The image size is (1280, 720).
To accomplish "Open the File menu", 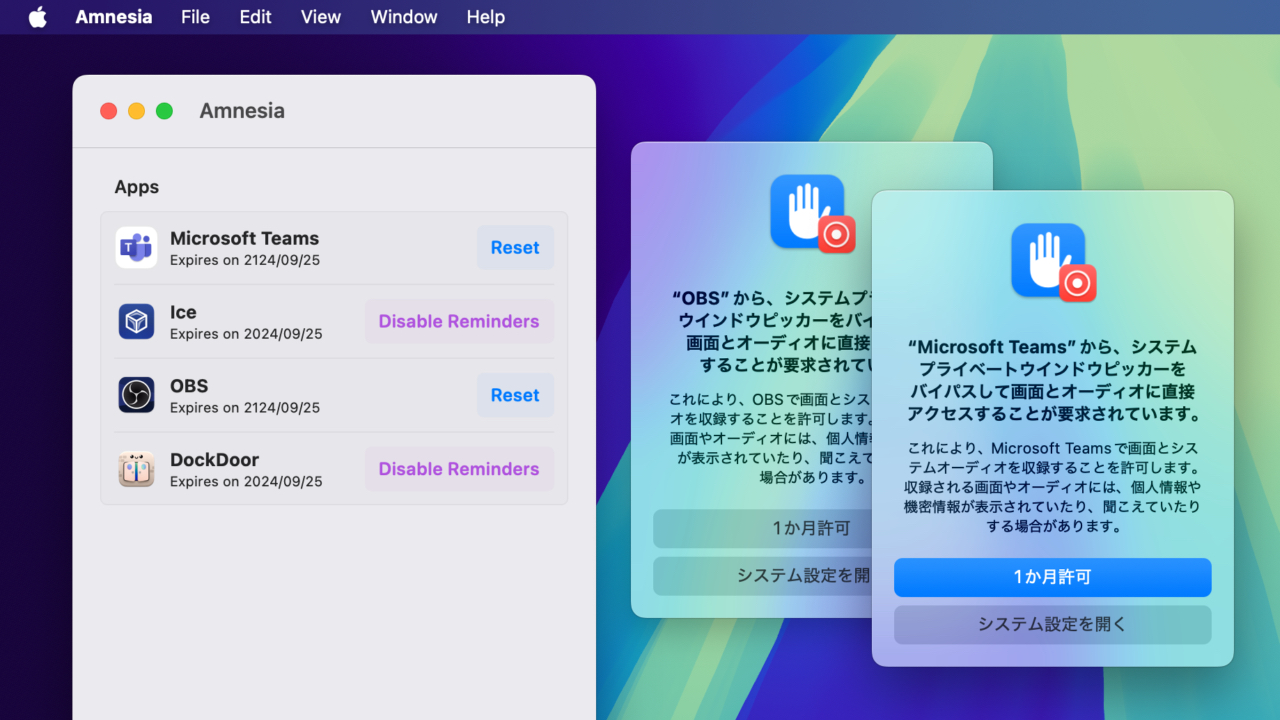I will (x=196, y=17).
